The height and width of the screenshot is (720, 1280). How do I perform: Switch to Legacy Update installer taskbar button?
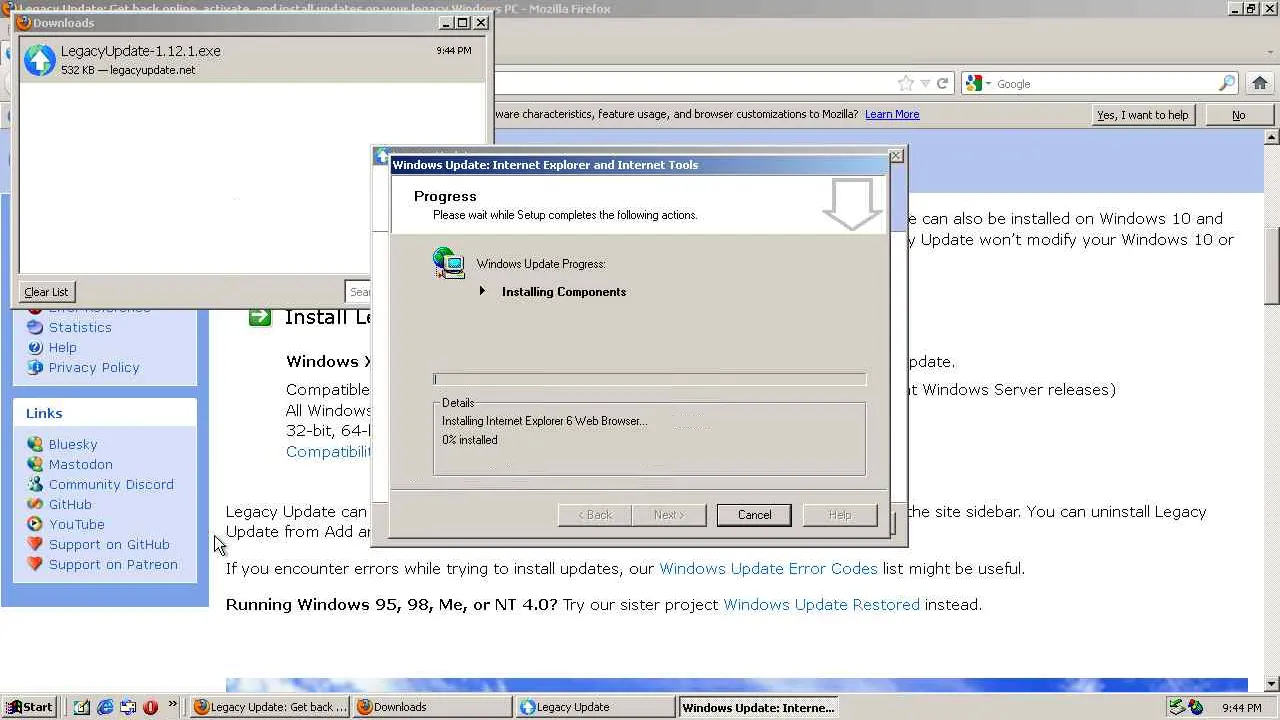point(595,707)
